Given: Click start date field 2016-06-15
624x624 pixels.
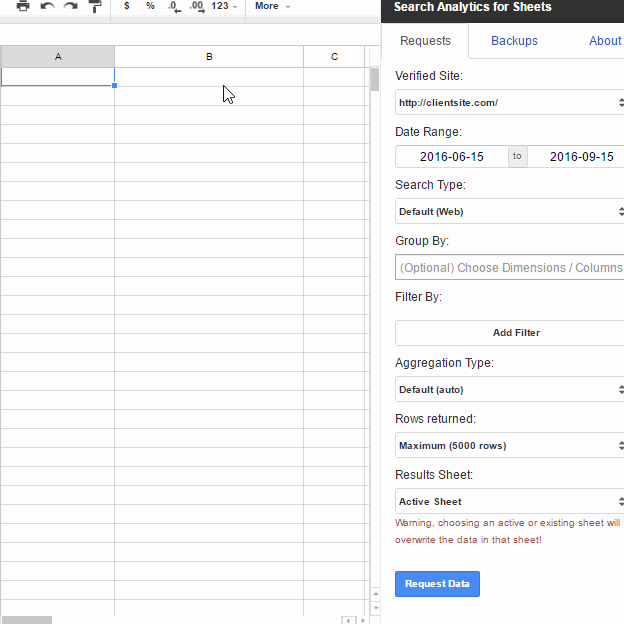Looking at the screenshot, I should [x=452, y=156].
